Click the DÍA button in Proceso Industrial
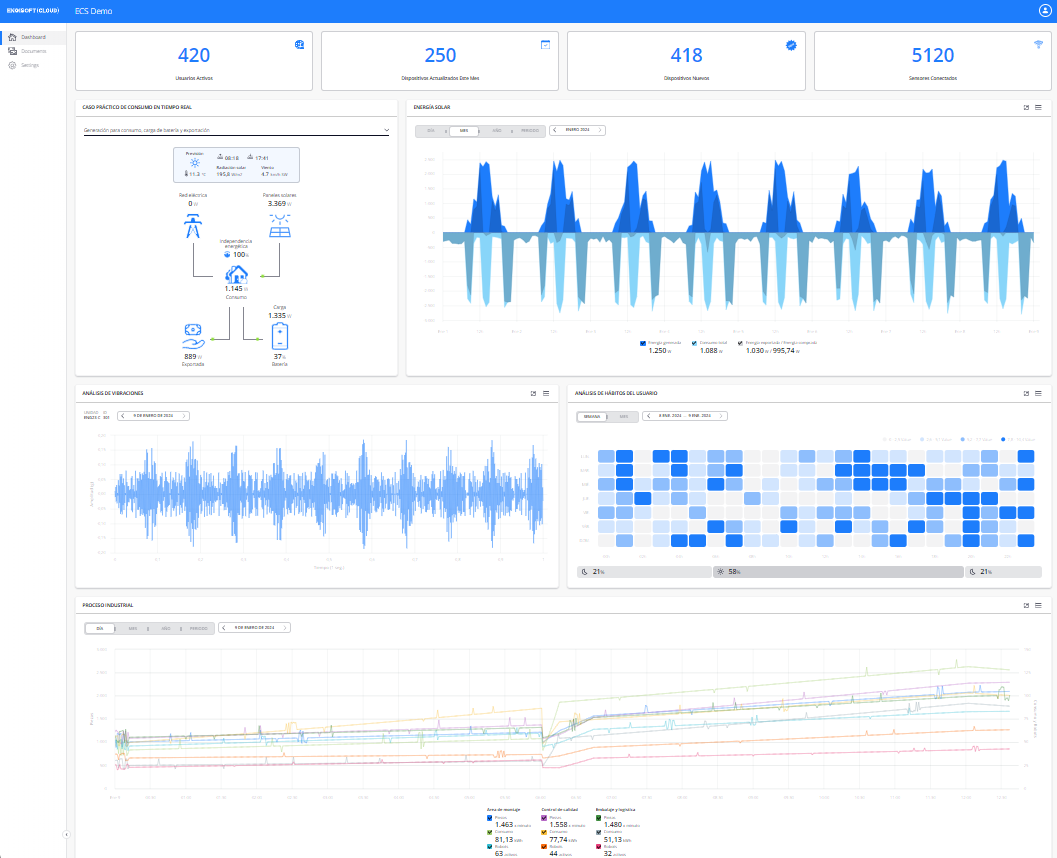 (x=99, y=629)
